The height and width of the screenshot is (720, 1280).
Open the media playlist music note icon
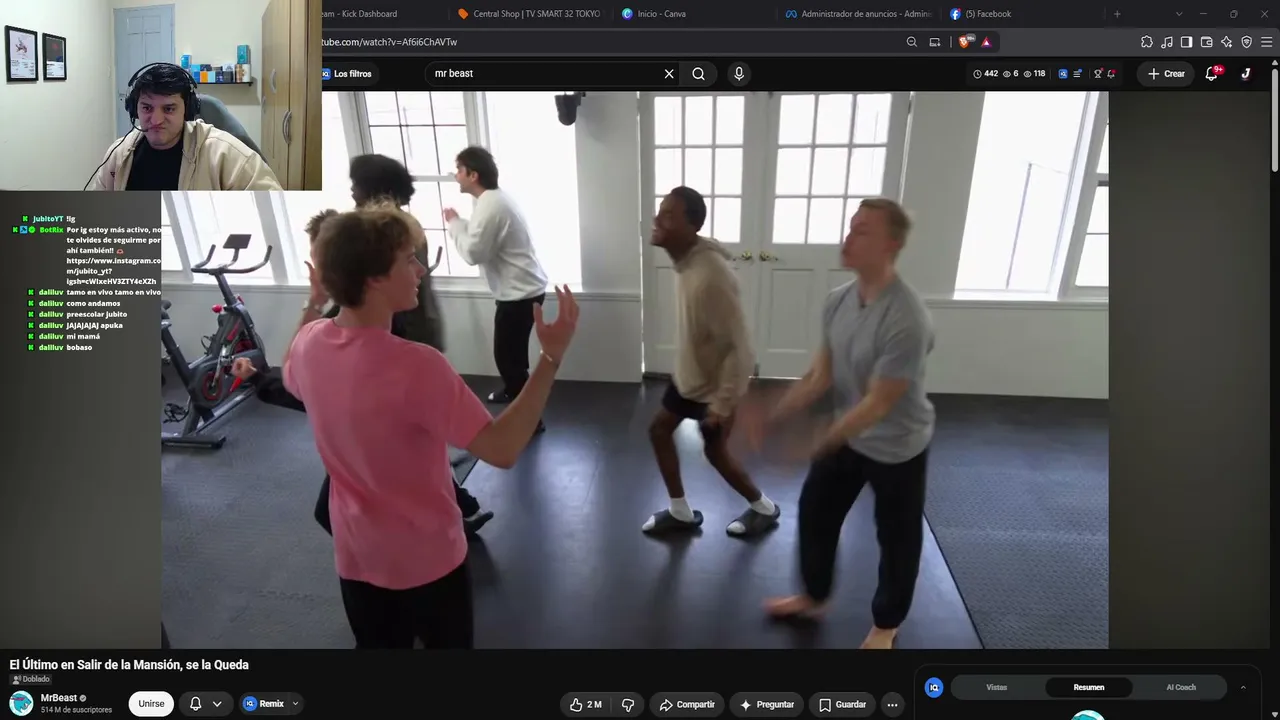coord(1167,42)
